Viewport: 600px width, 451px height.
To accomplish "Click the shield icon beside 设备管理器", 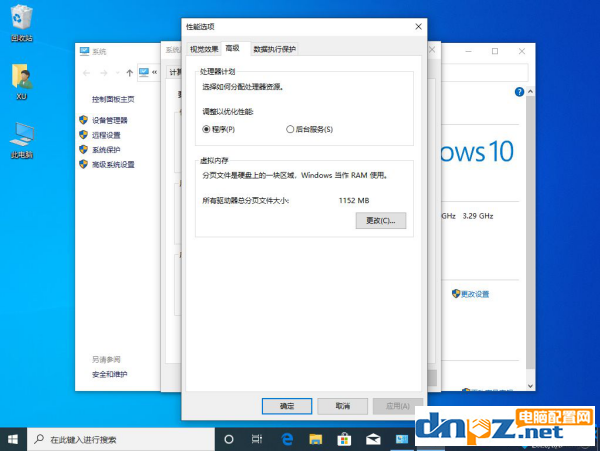I will [x=83, y=120].
